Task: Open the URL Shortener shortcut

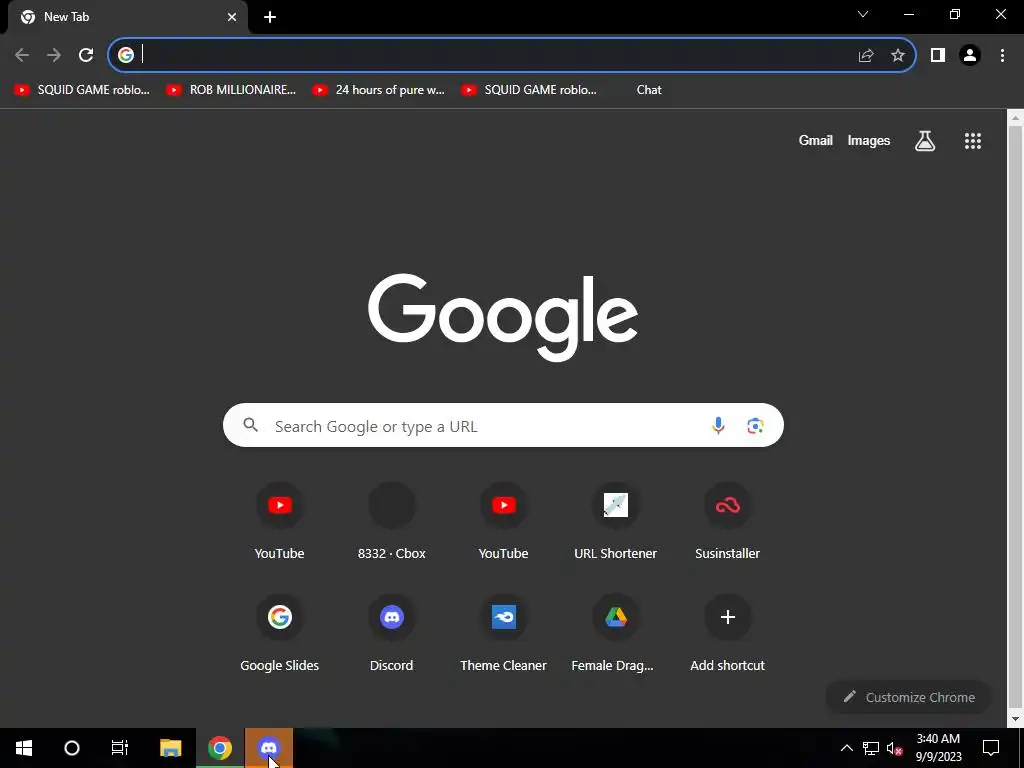Action: 615,520
